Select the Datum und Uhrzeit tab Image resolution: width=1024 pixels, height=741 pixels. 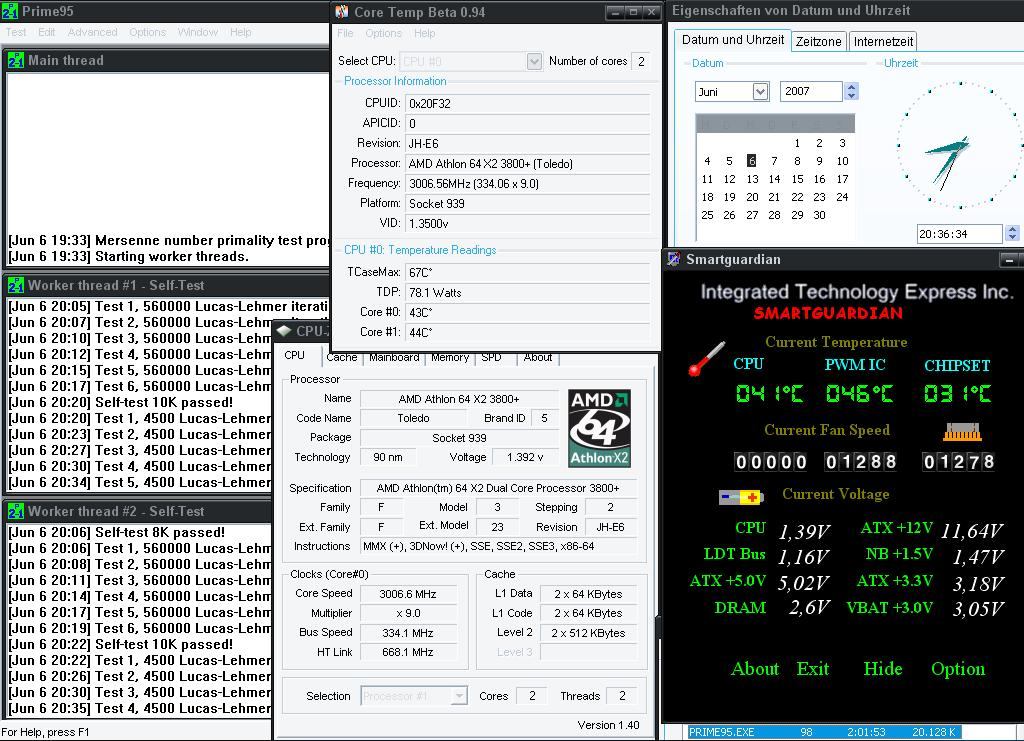733,40
